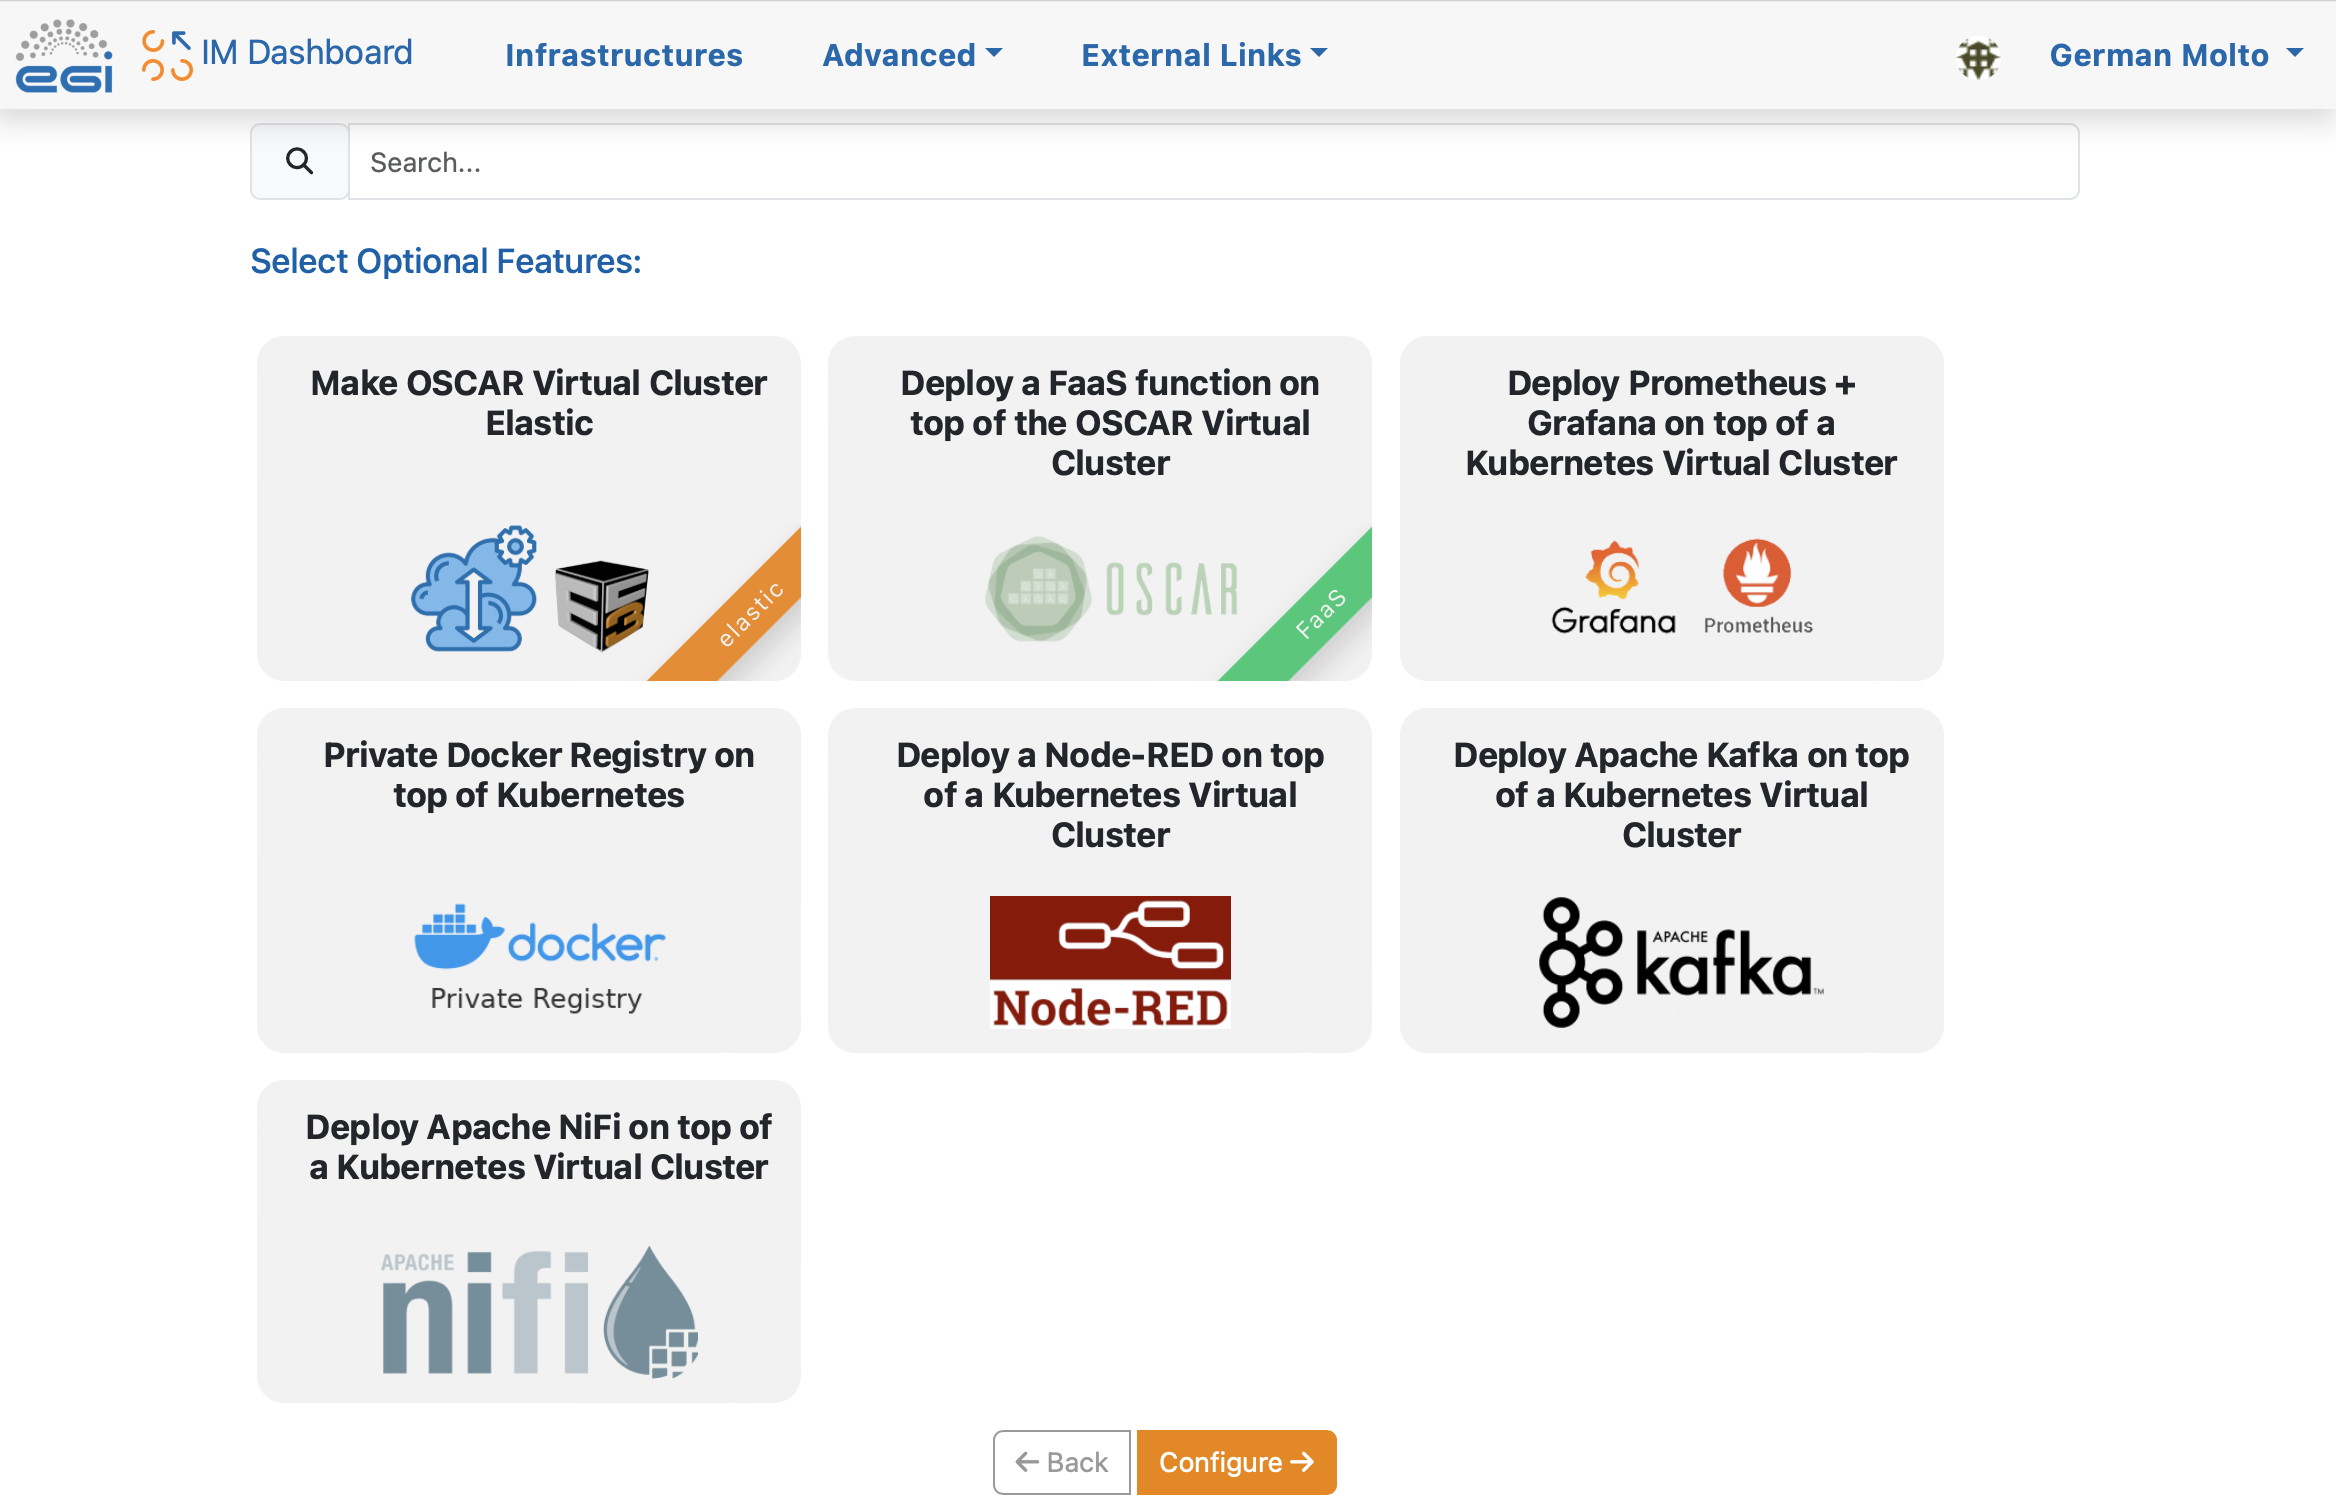Click the Apache Kafka logo

coord(1680,961)
